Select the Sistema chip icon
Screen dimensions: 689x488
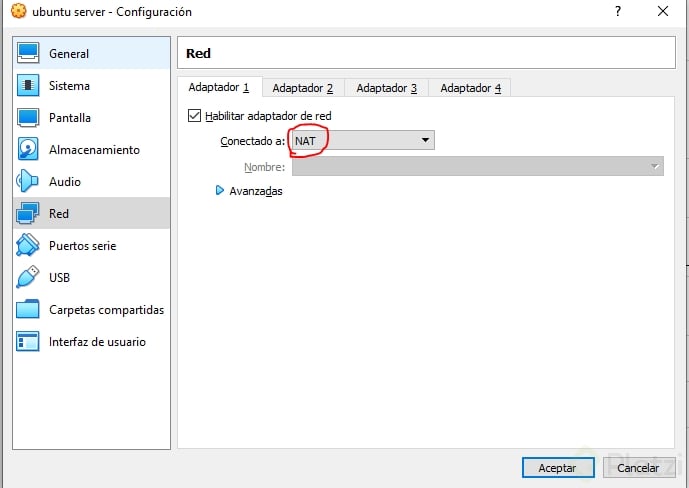[x=28, y=86]
